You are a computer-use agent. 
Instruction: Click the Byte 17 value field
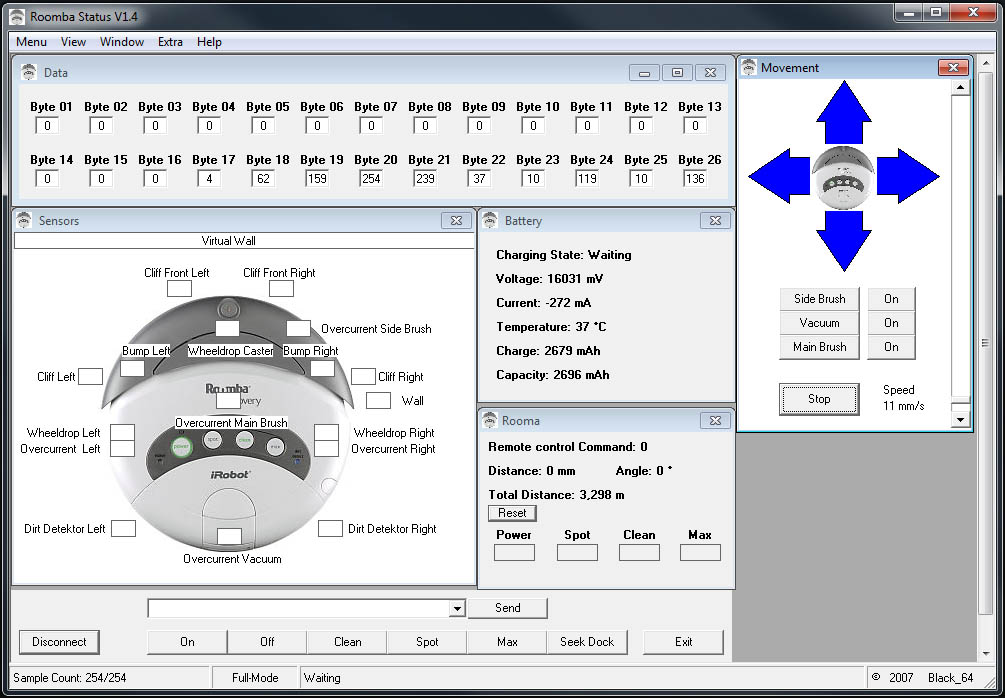pyautogui.click(x=209, y=178)
